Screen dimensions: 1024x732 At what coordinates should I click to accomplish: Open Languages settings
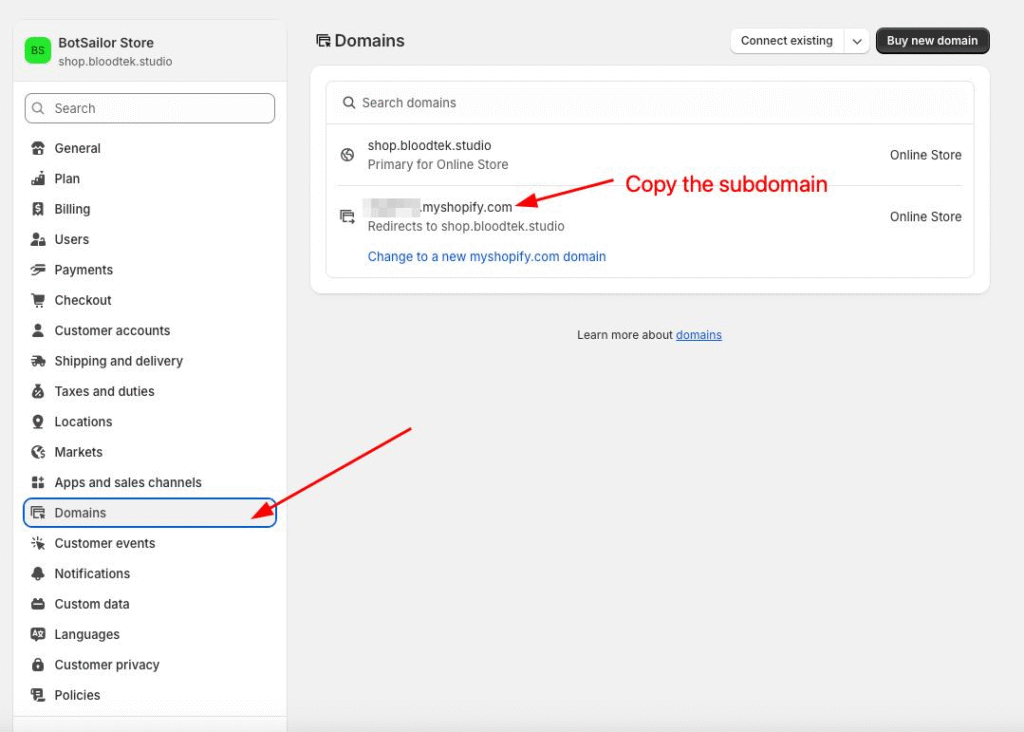coord(150,634)
